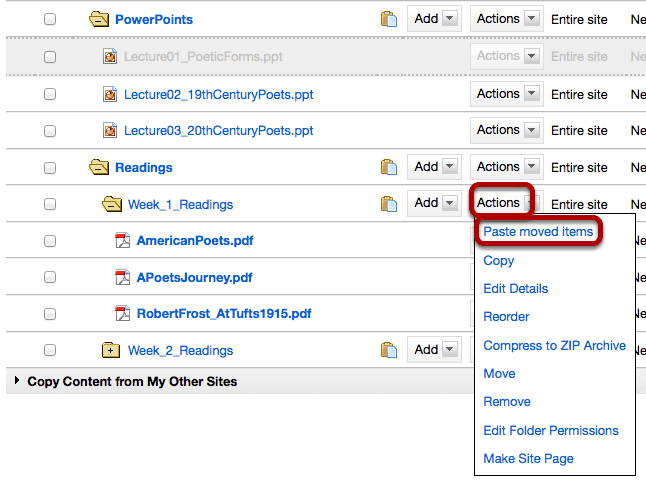Open Lecture01_PoeticForms.ppt link

(x=203, y=56)
